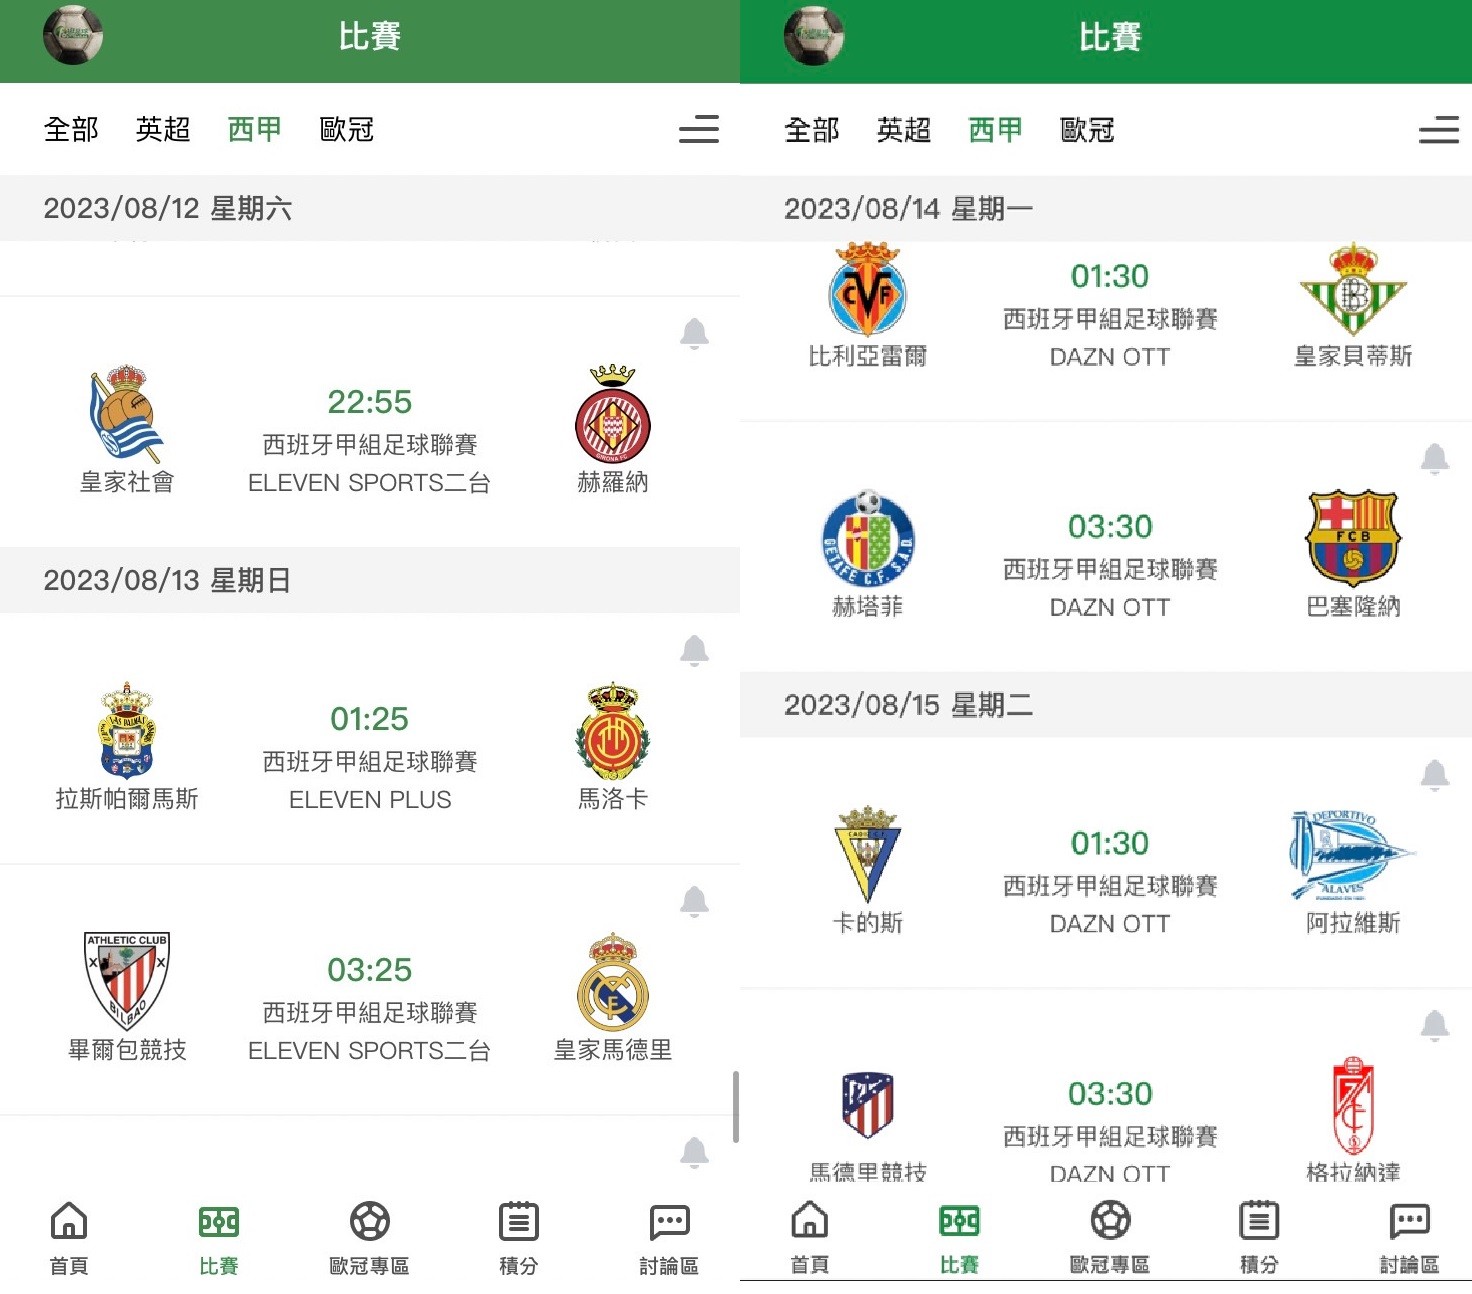Screen dimensions: 1472x1294
Task: Toggle reminder bell for 皇家社會 vs 赫羅納
Action: pyautogui.click(x=694, y=334)
